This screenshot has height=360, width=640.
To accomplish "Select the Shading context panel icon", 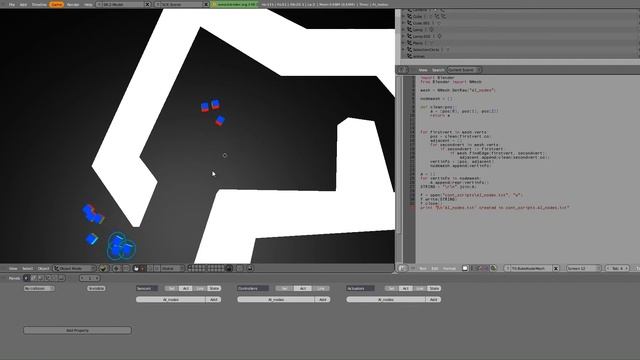I will coord(41,278).
